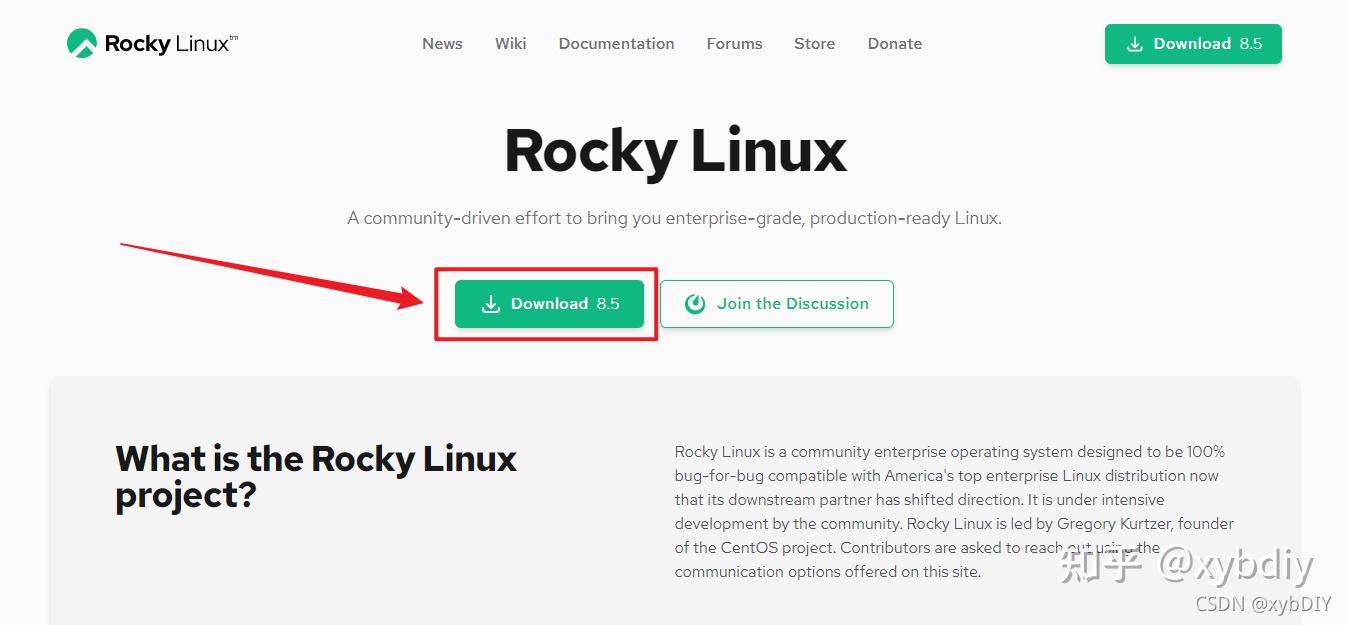Click the Join the Discussion button

(777, 303)
